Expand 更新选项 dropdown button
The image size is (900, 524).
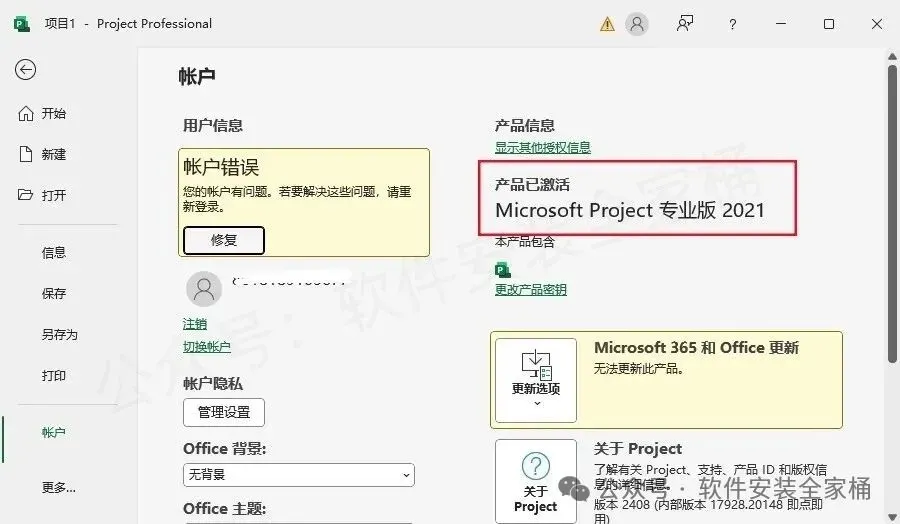point(536,380)
